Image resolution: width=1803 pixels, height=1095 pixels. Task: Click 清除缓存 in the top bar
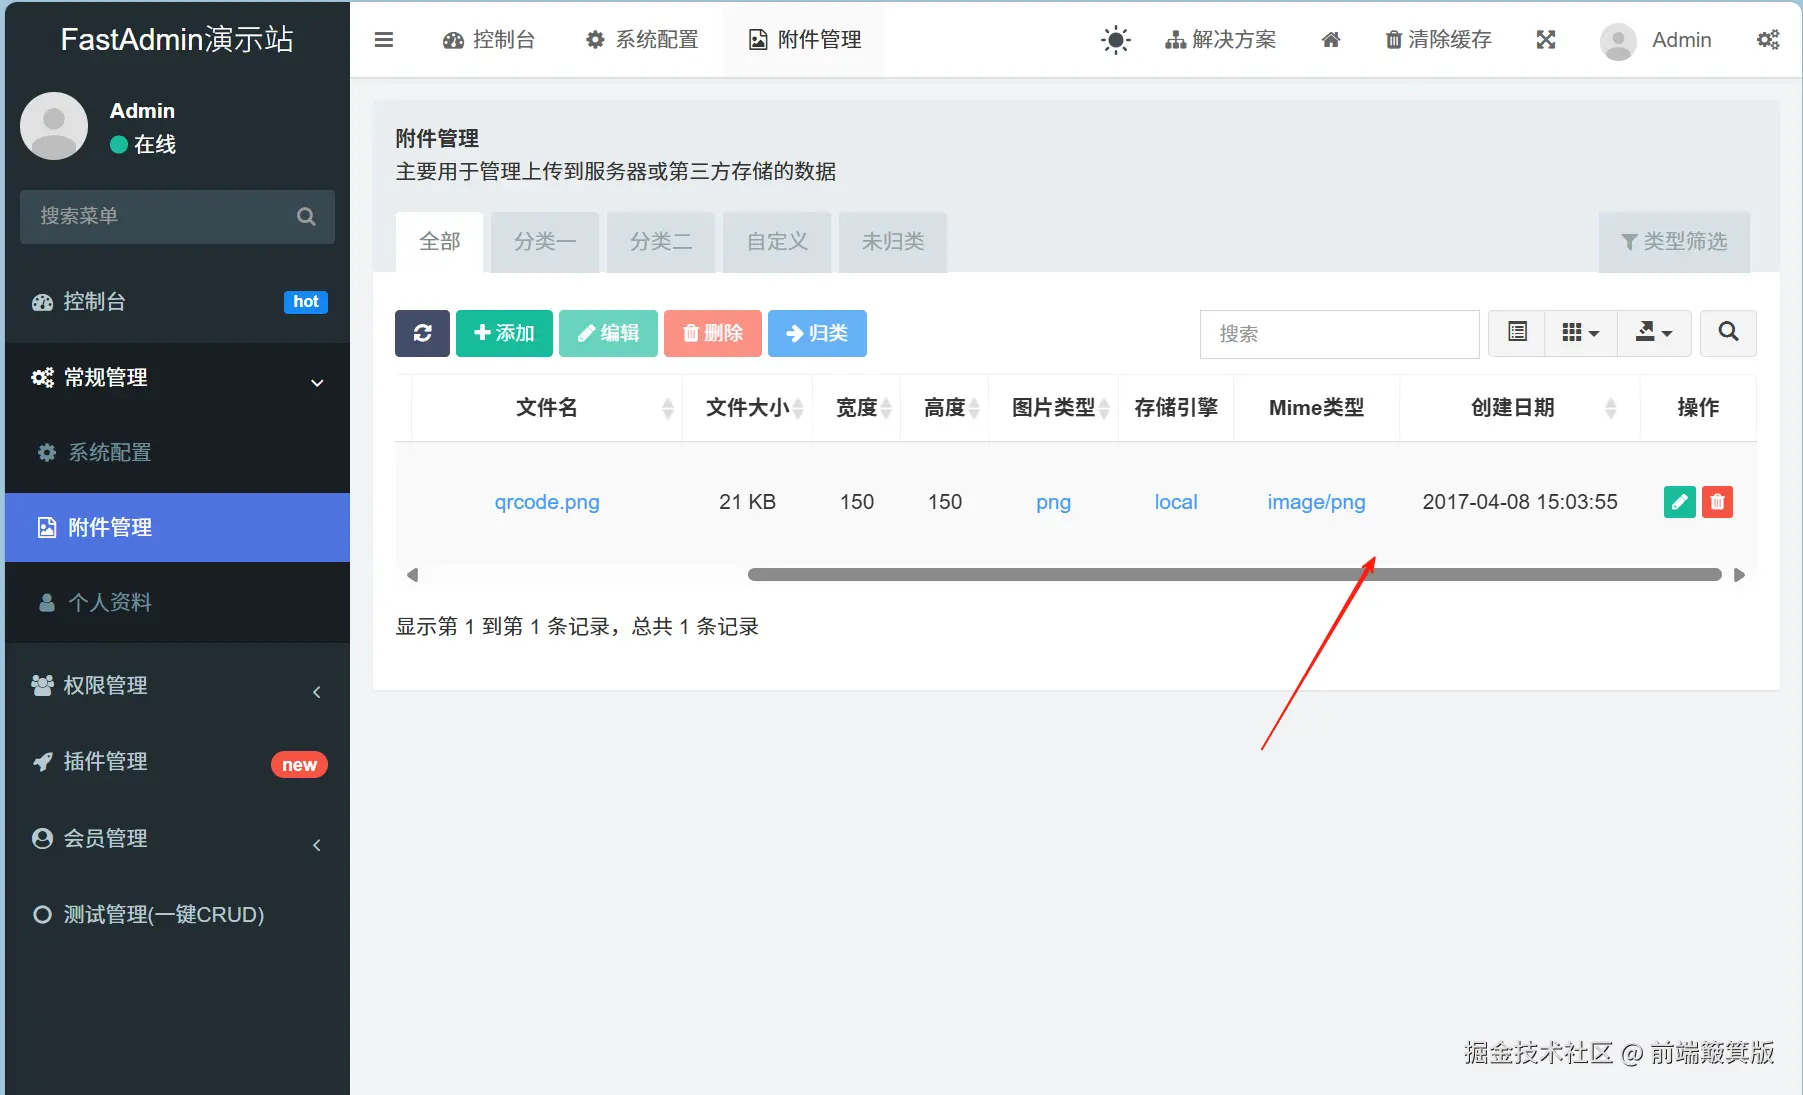point(1438,40)
